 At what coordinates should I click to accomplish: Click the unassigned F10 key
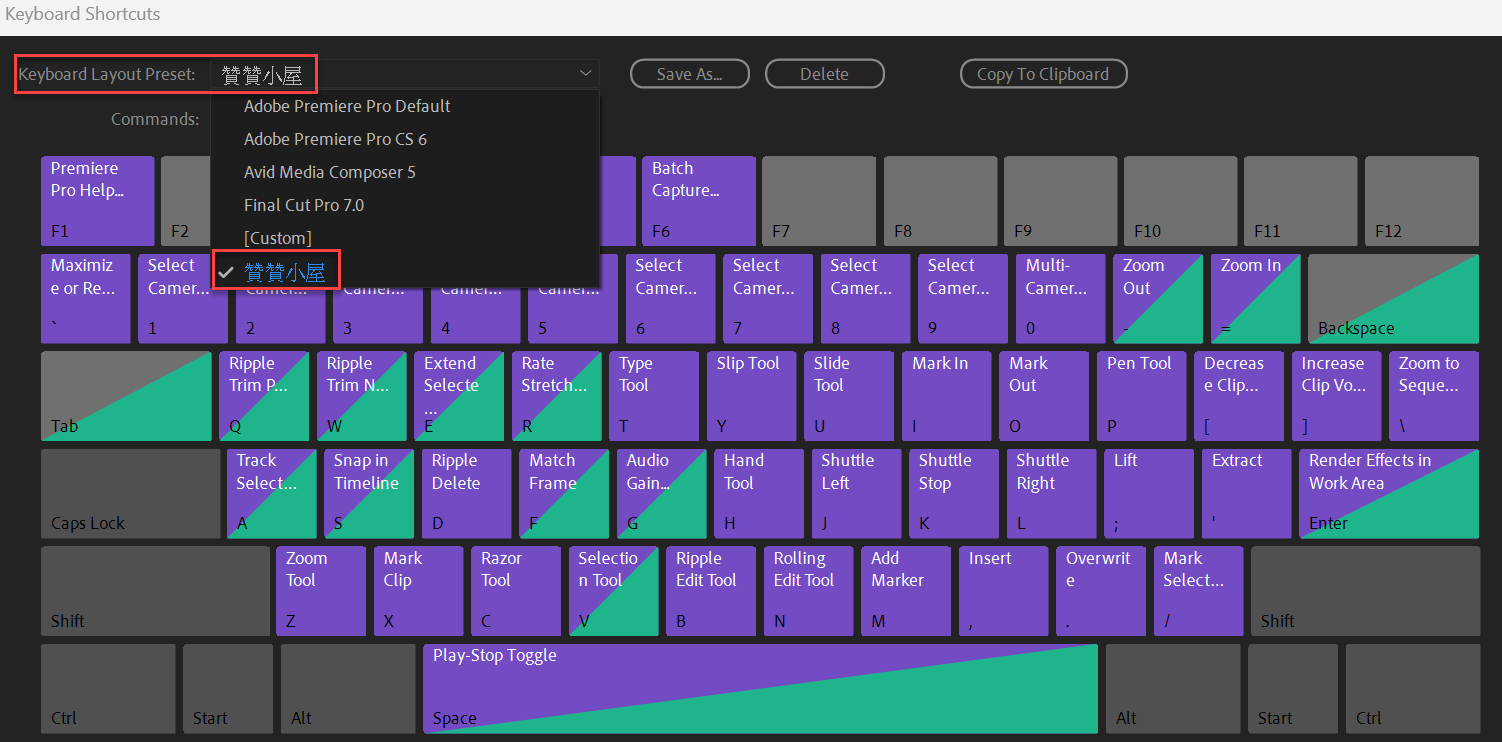[x=1180, y=201]
